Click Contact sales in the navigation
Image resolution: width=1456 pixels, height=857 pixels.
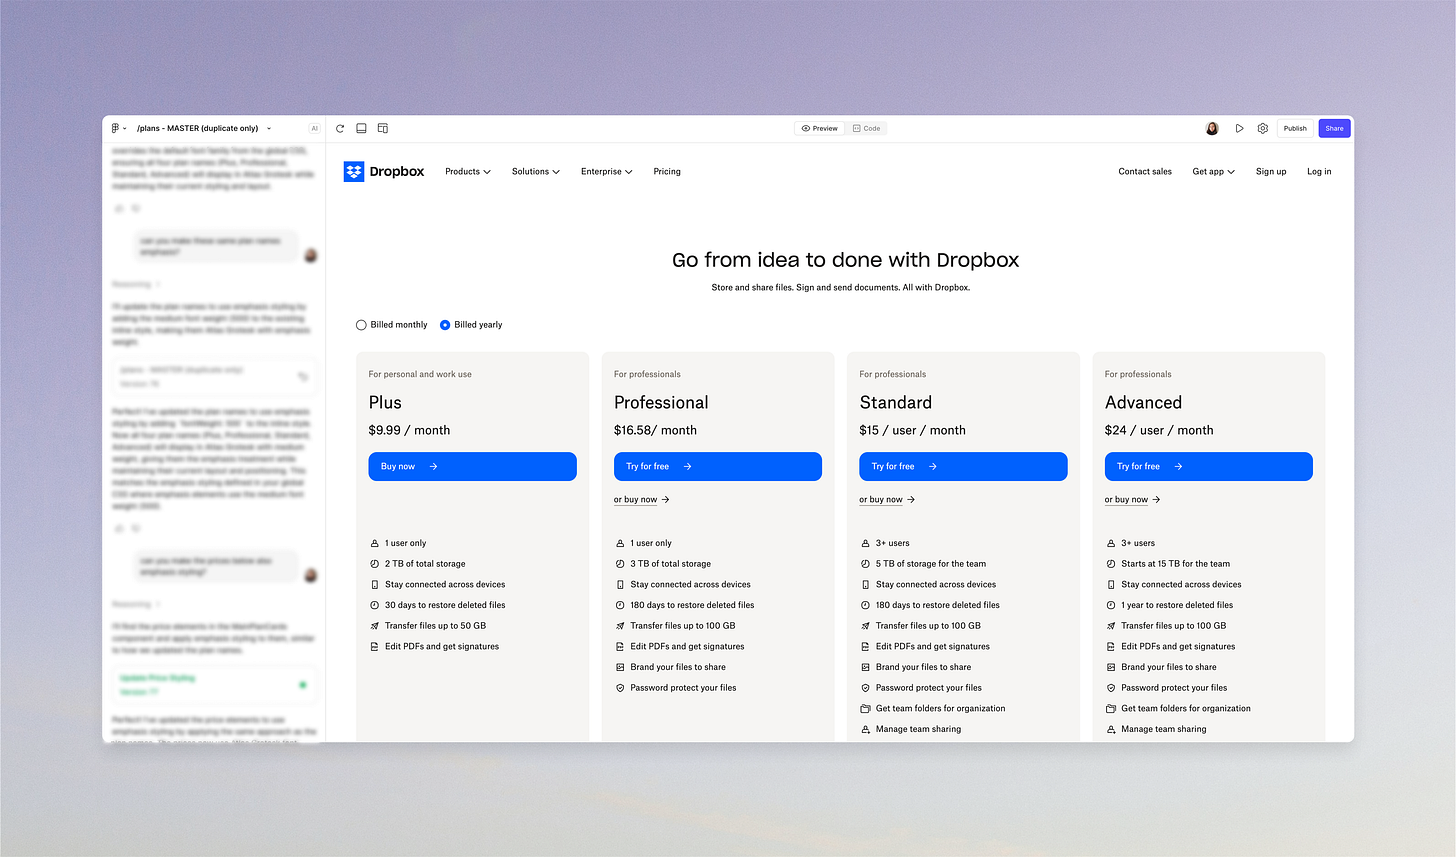coord(1145,172)
